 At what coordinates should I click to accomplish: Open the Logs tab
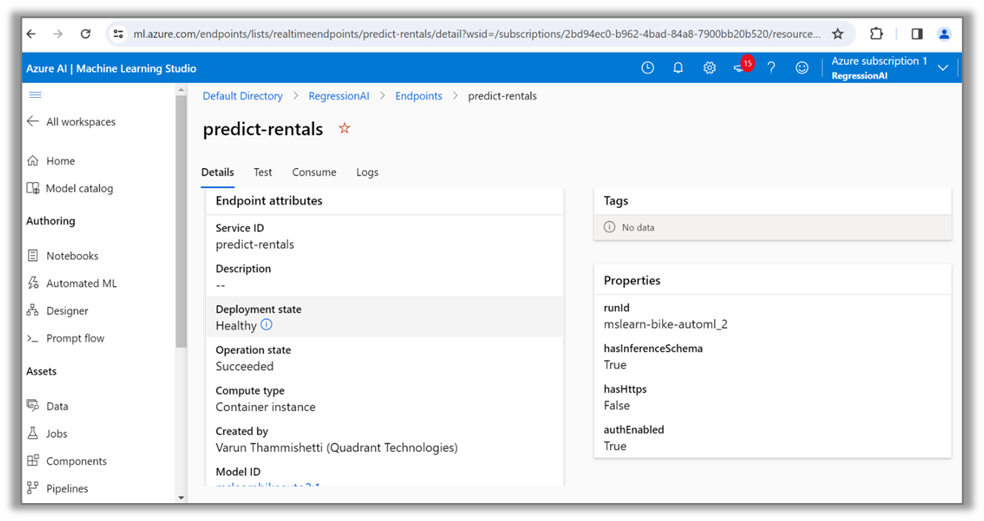[x=367, y=172]
